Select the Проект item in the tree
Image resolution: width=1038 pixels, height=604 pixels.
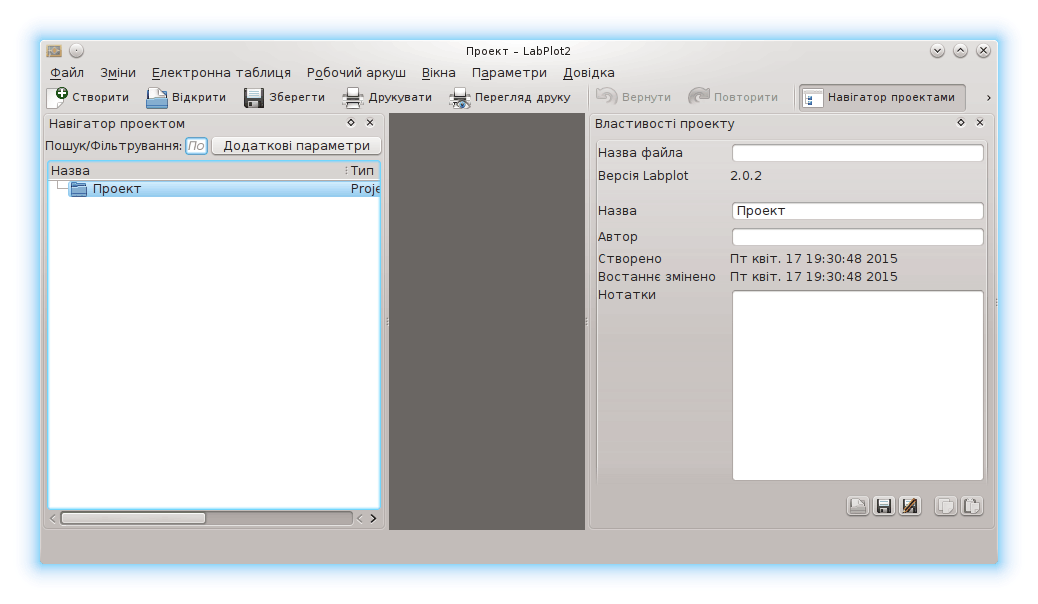pos(116,189)
